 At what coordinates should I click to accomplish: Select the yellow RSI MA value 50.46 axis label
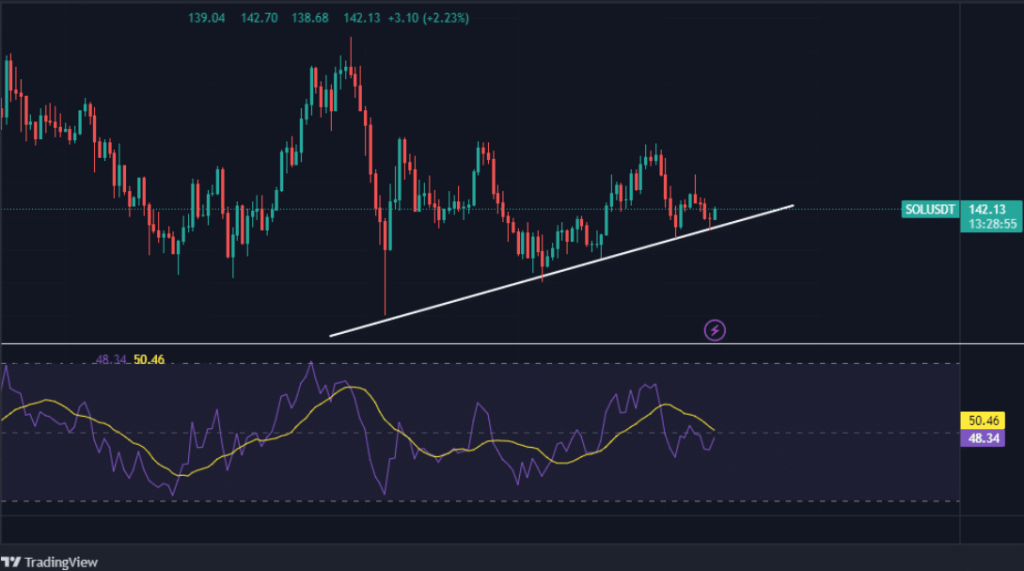click(x=983, y=420)
